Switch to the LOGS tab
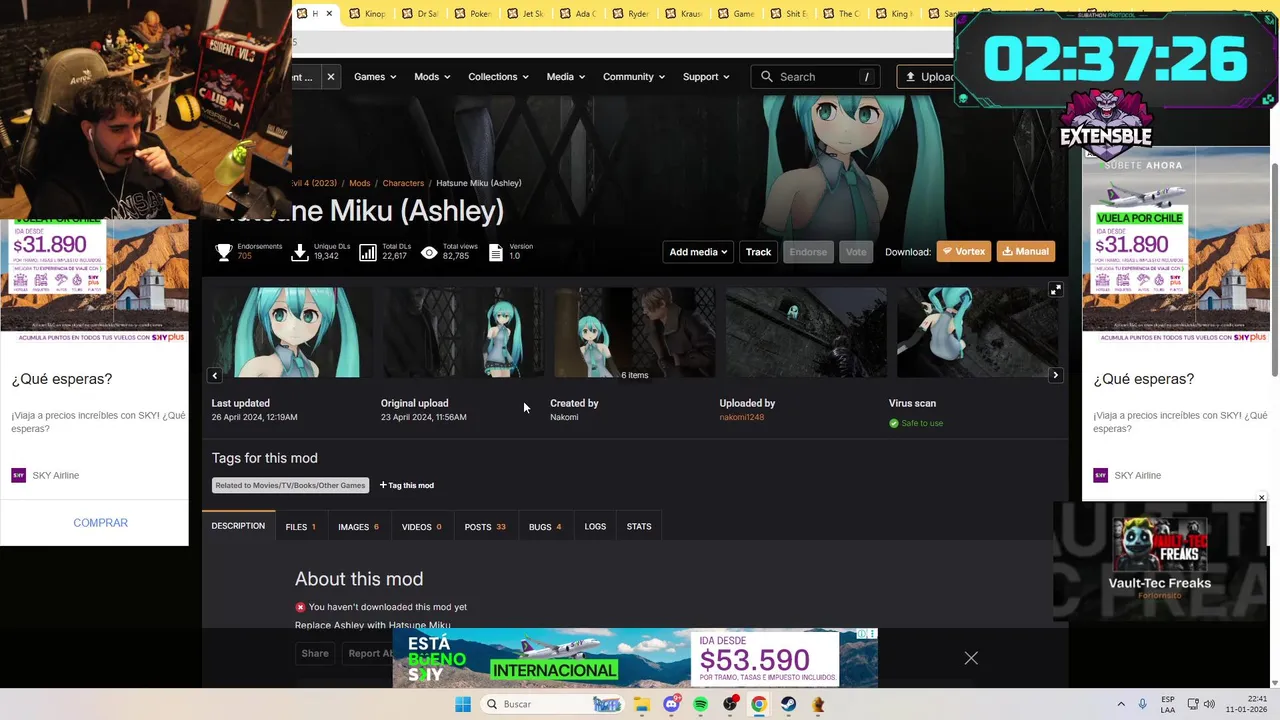The image size is (1280, 720). click(x=595, y=527)
